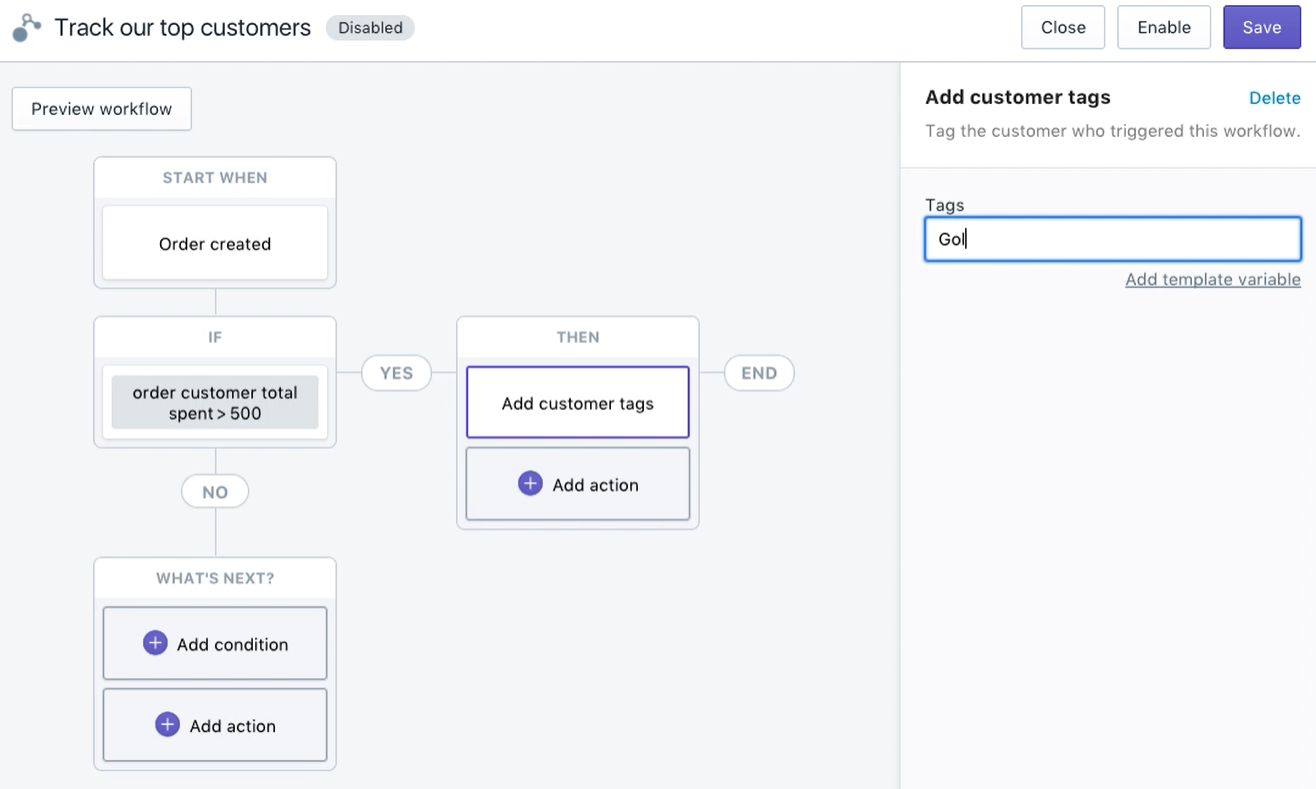Viewport: 1316px width, 789px height.
Task: Click plus icon beside Add condition
Action: point(155,643)
